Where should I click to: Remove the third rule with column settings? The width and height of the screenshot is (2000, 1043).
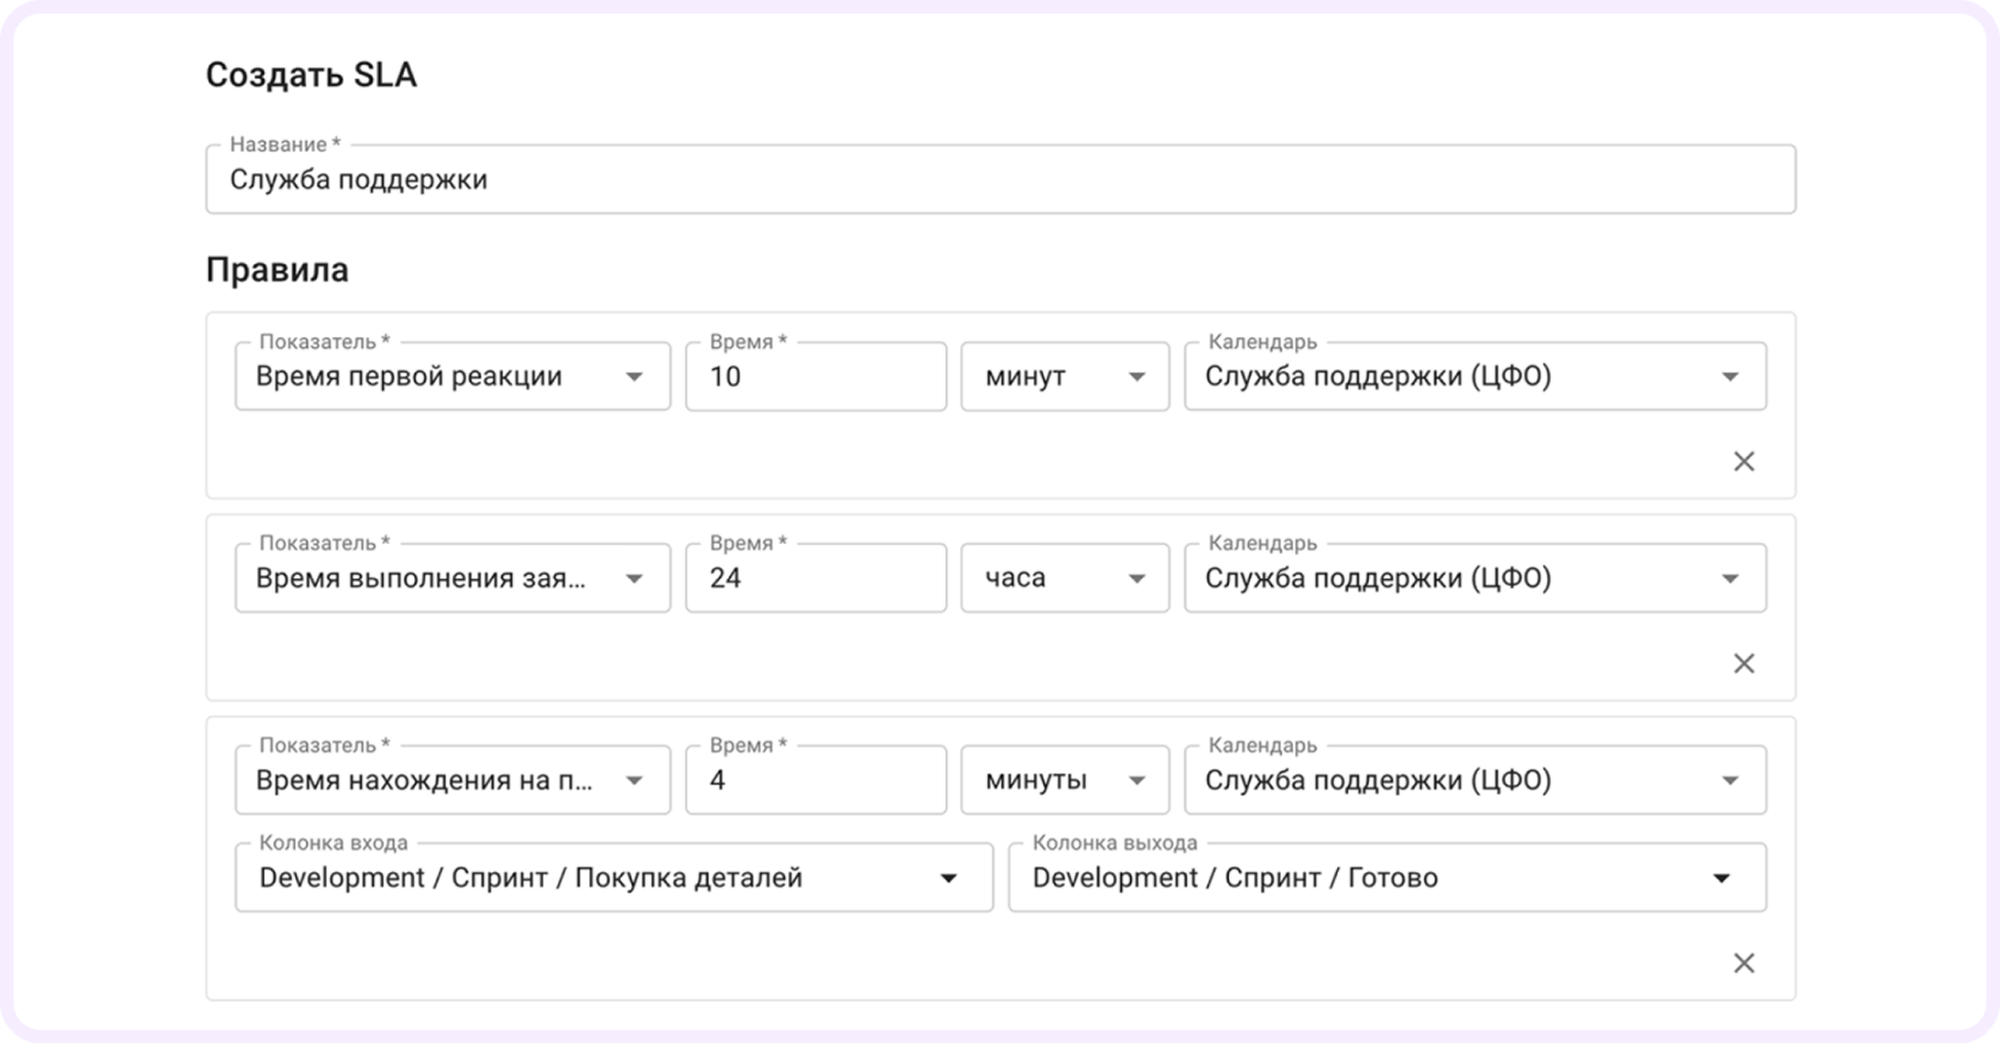click(x=1743, y=963)
